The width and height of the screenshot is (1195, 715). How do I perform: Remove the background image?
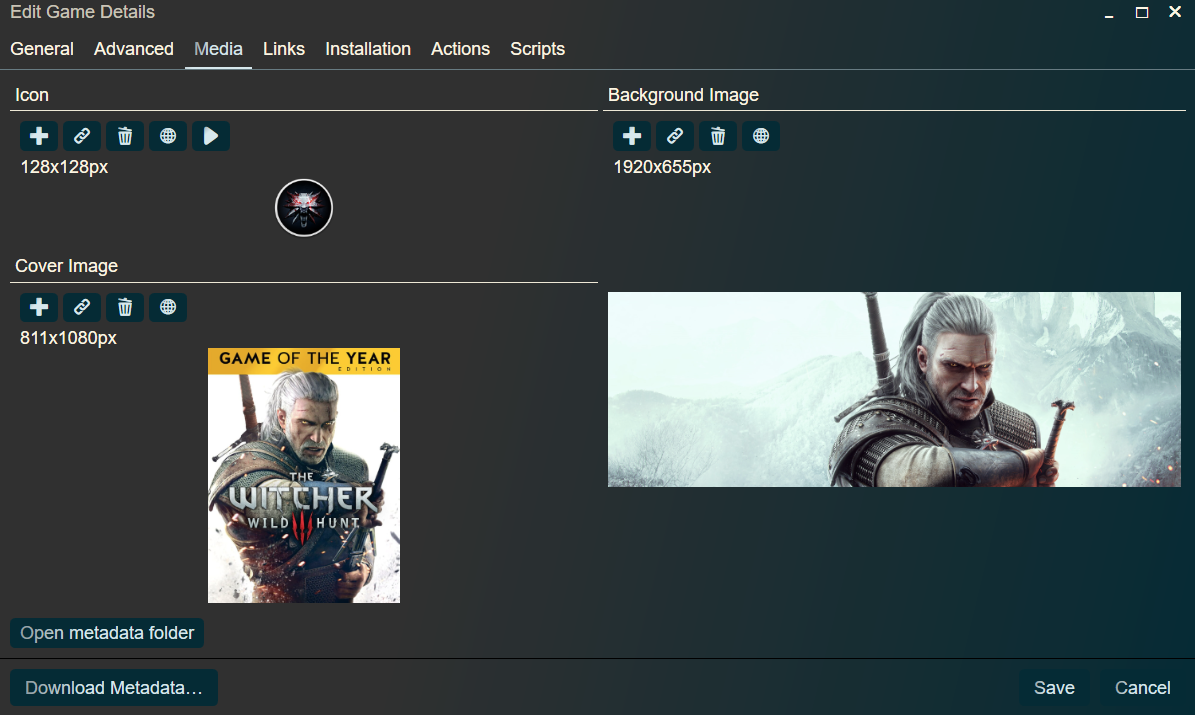(717, 135)
